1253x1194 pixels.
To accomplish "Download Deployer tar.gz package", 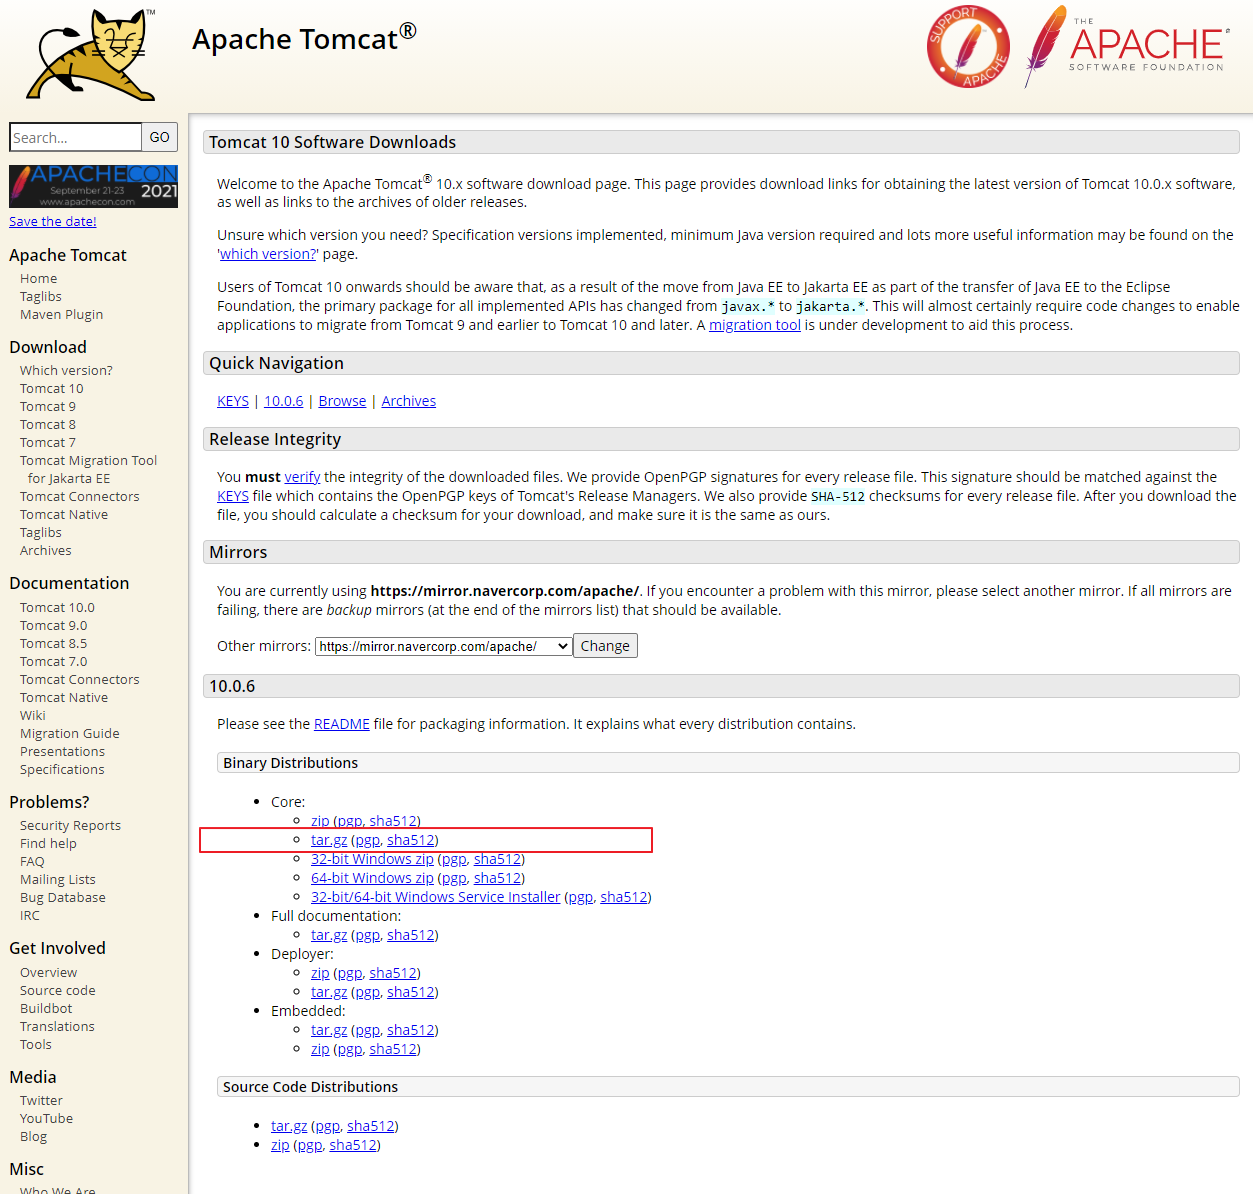I will tap(329, 992).
